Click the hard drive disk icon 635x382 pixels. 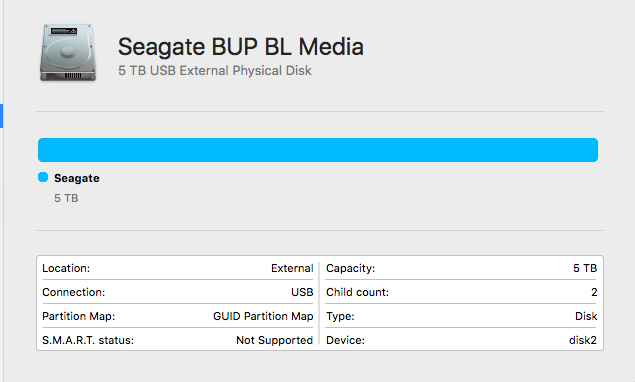tap(68, 53)
